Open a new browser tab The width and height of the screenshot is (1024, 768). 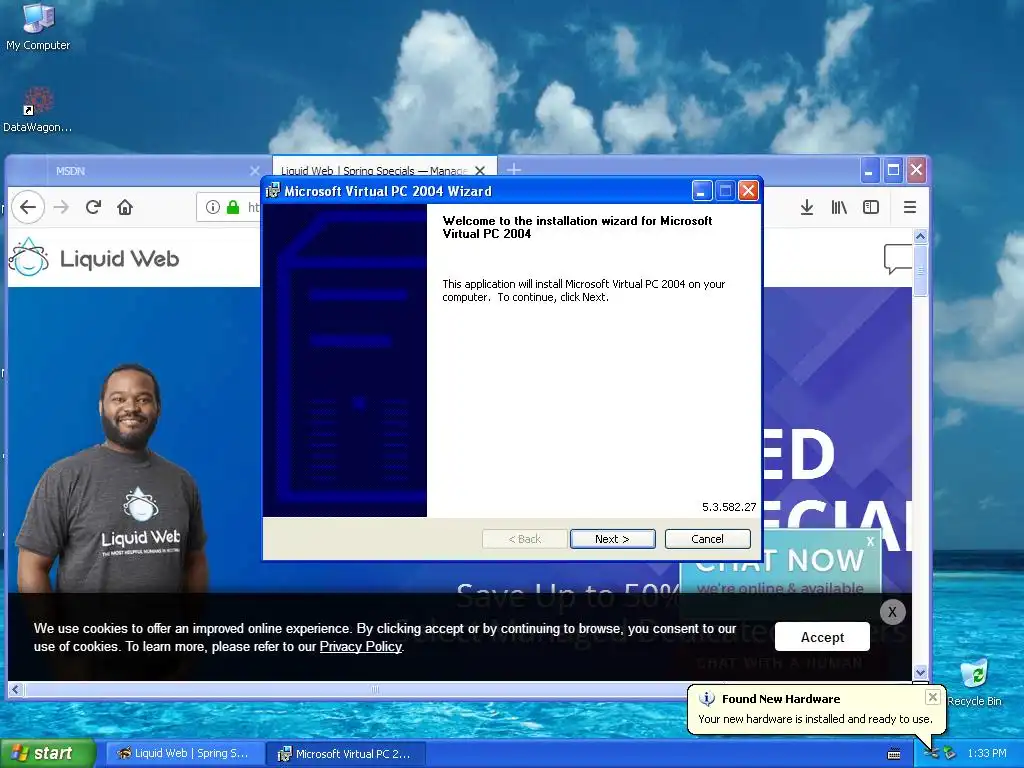514,170
